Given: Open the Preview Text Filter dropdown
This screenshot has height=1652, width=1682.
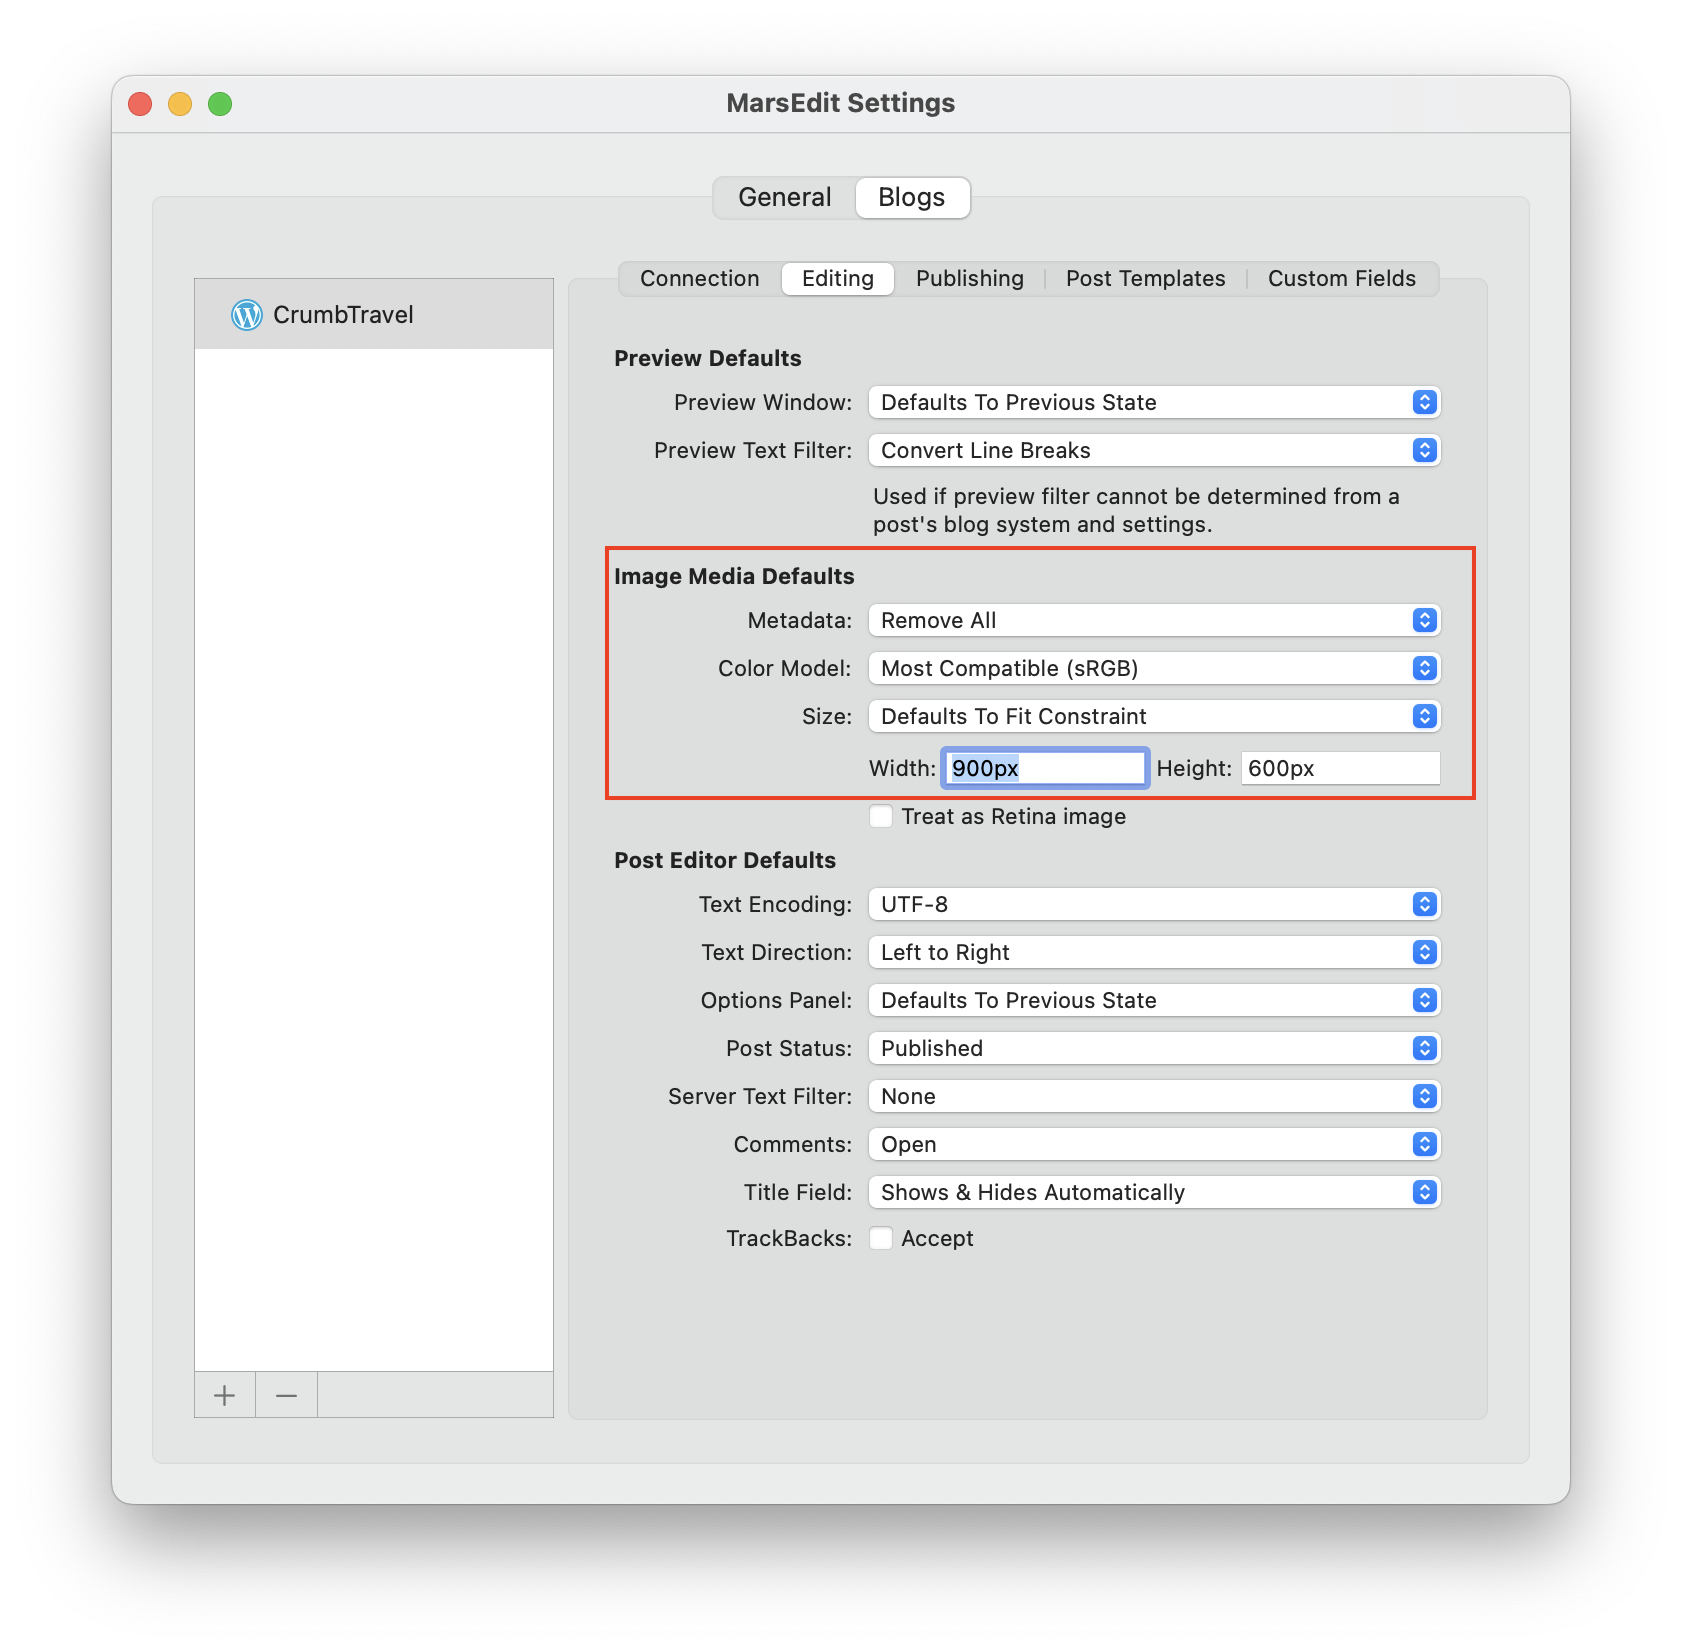Looking at the screenshot, I should pos(1154,450).
